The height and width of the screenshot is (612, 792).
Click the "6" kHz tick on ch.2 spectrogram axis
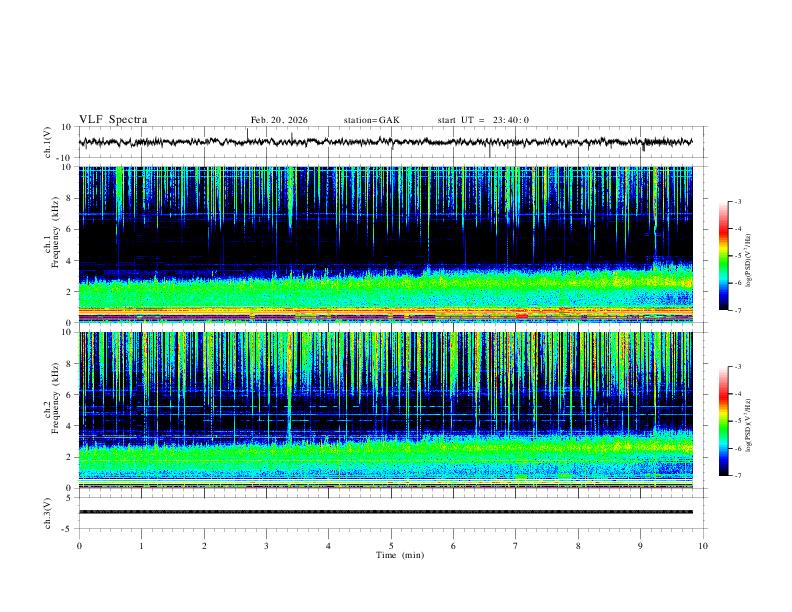click(x=69, y=395)
